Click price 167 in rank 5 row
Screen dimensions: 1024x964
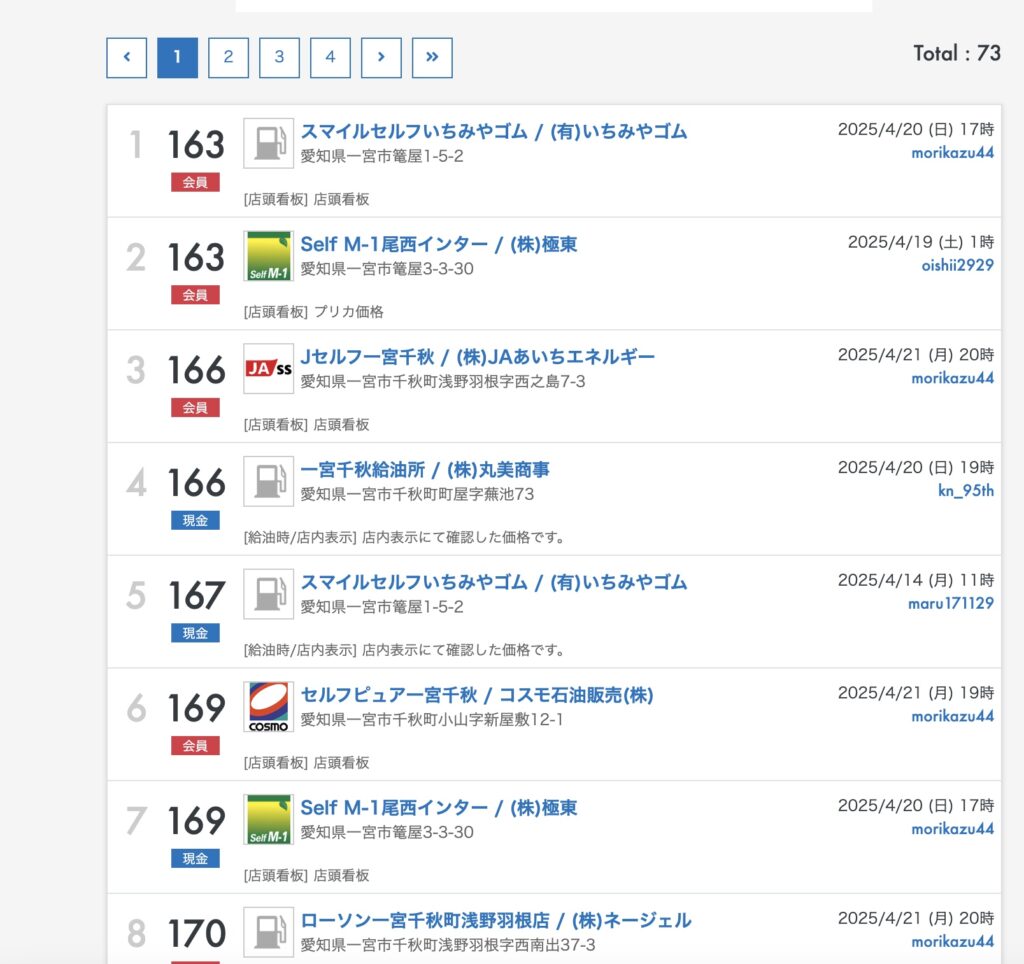pos(197,595)
